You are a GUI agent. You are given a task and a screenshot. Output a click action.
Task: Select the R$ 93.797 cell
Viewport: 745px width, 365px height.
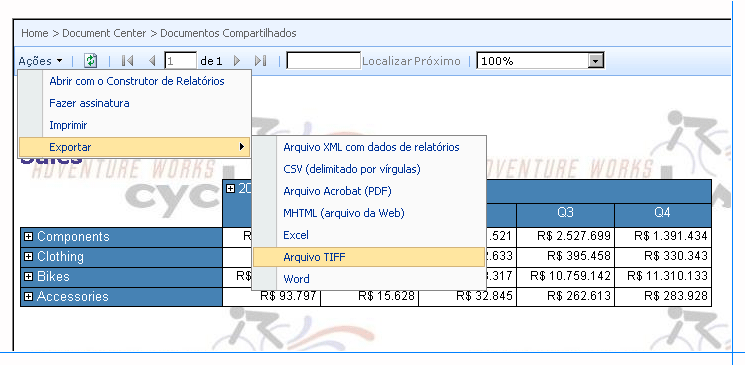click(272, 297)
